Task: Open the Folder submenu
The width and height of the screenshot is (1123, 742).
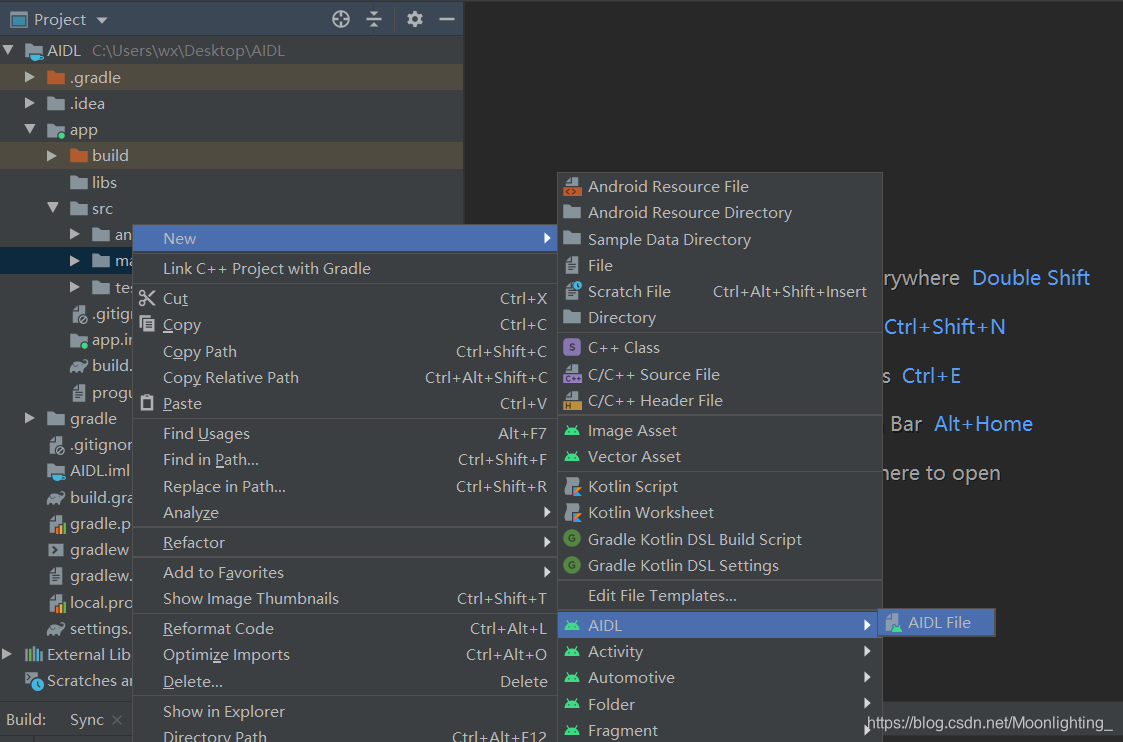Action: pyautogui.click(x=720, y=704)
